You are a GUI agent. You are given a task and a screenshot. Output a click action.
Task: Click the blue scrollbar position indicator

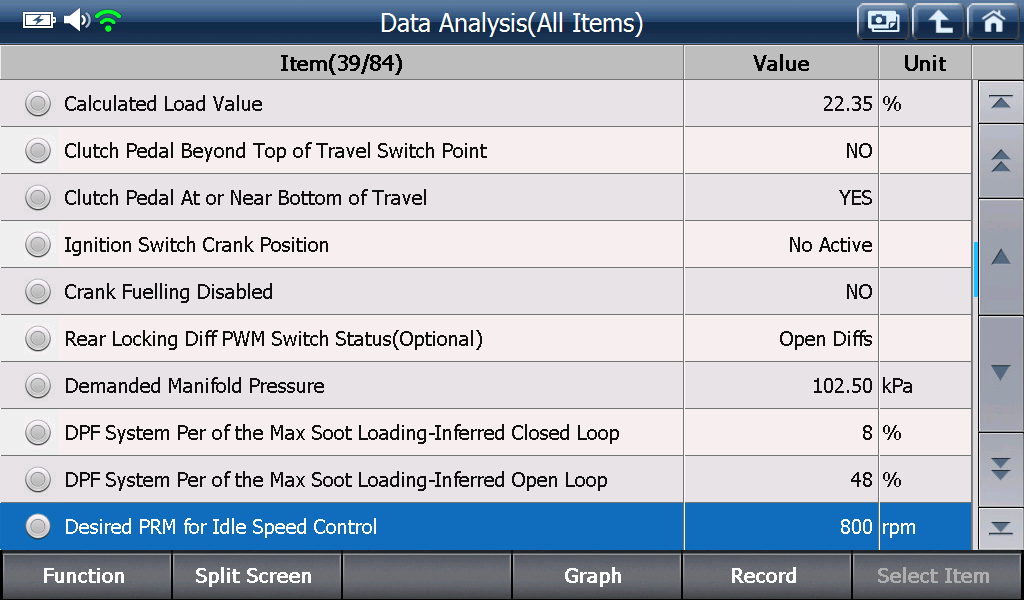point(975,269)
